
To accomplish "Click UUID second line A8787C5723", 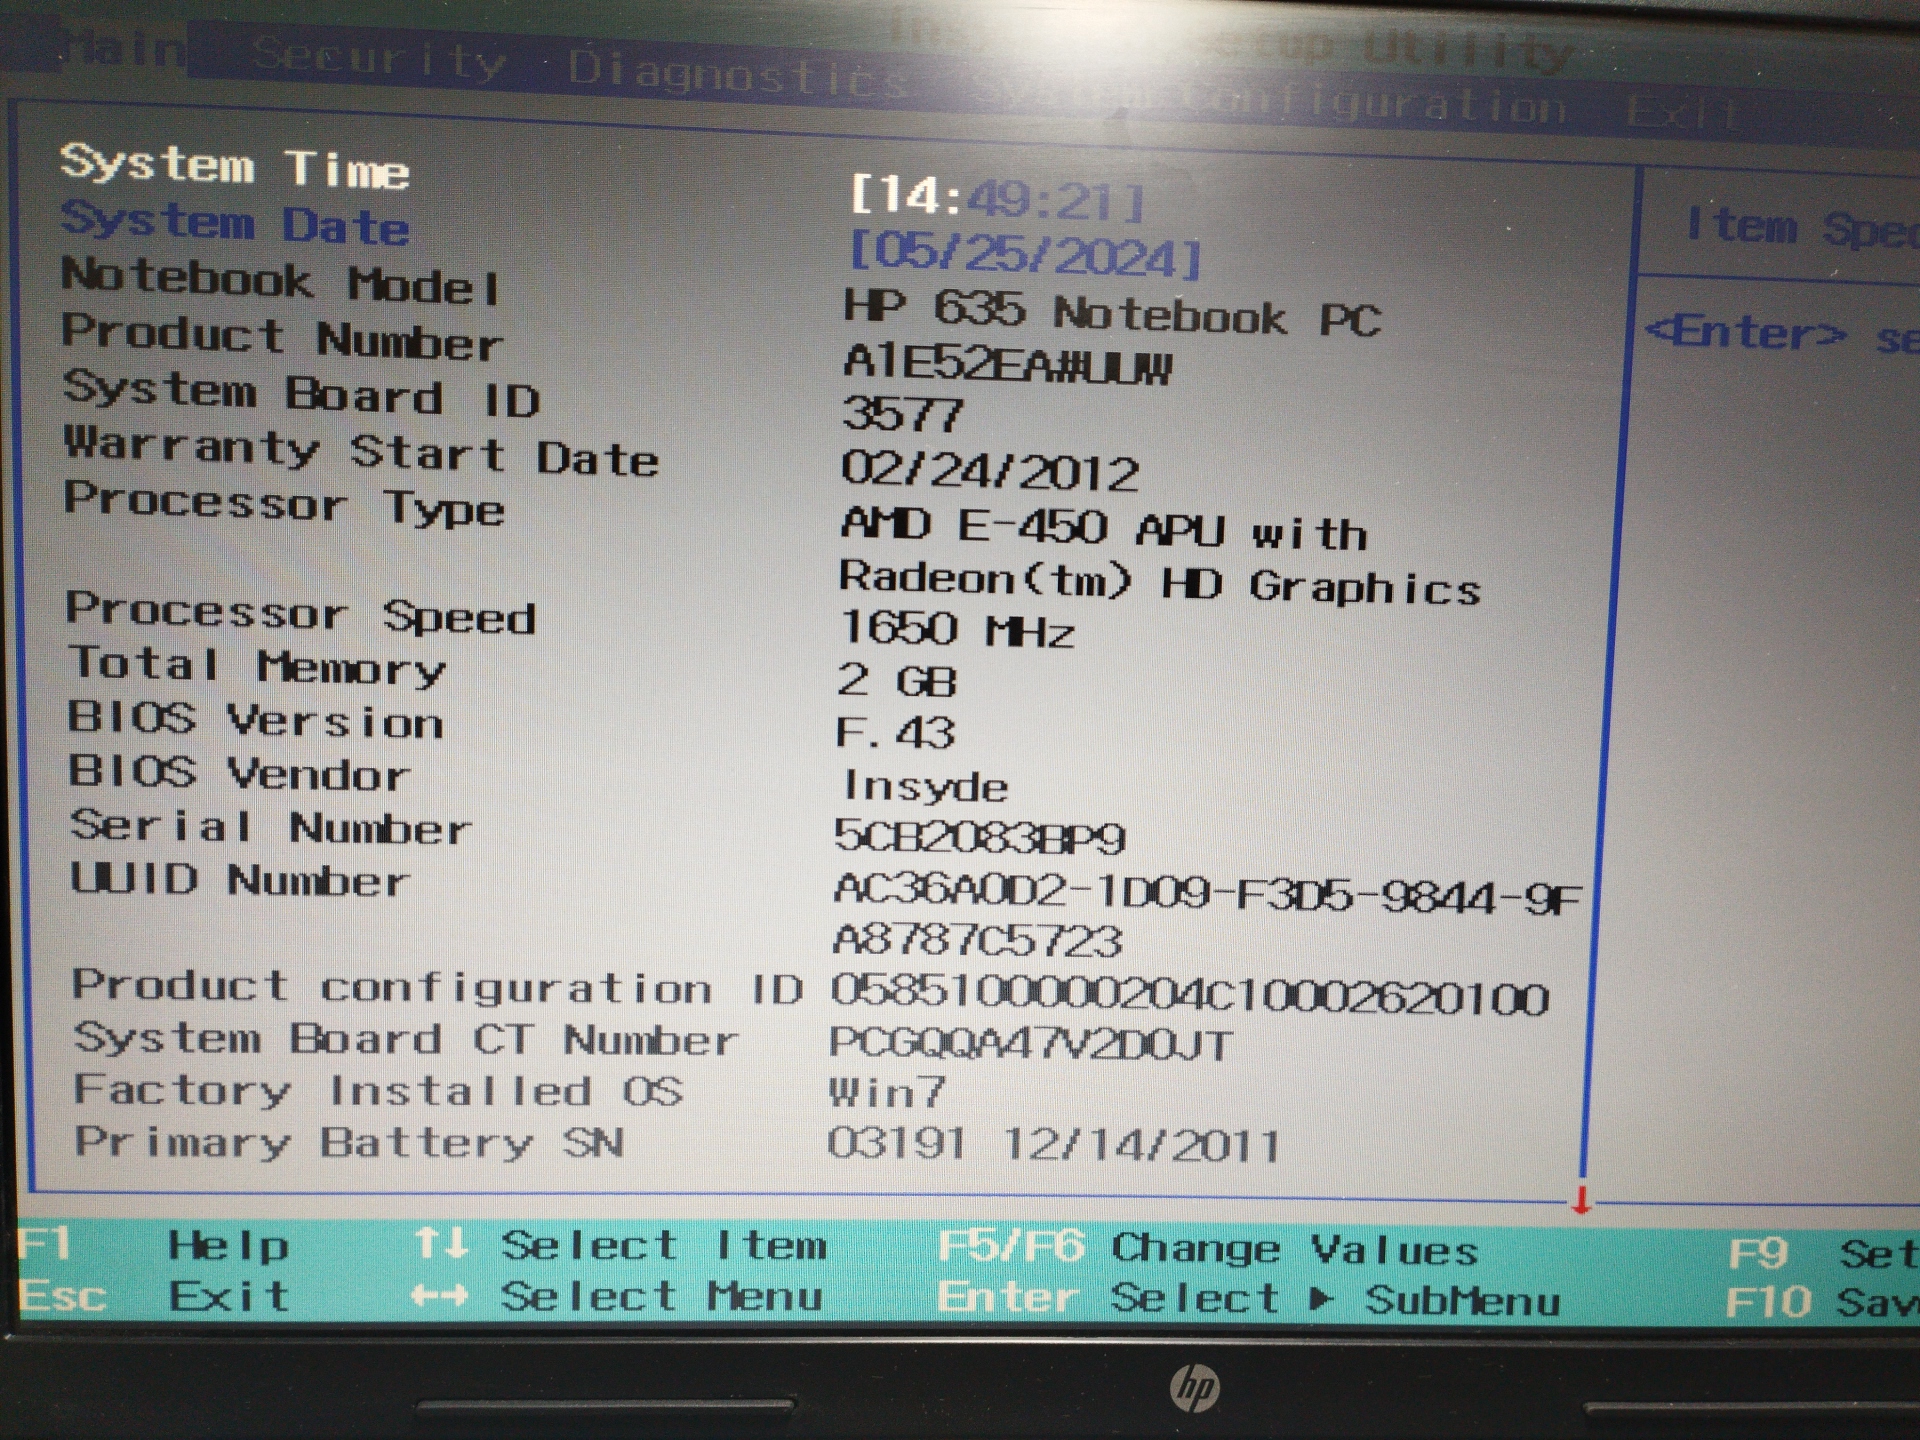I will coord(977,940).
